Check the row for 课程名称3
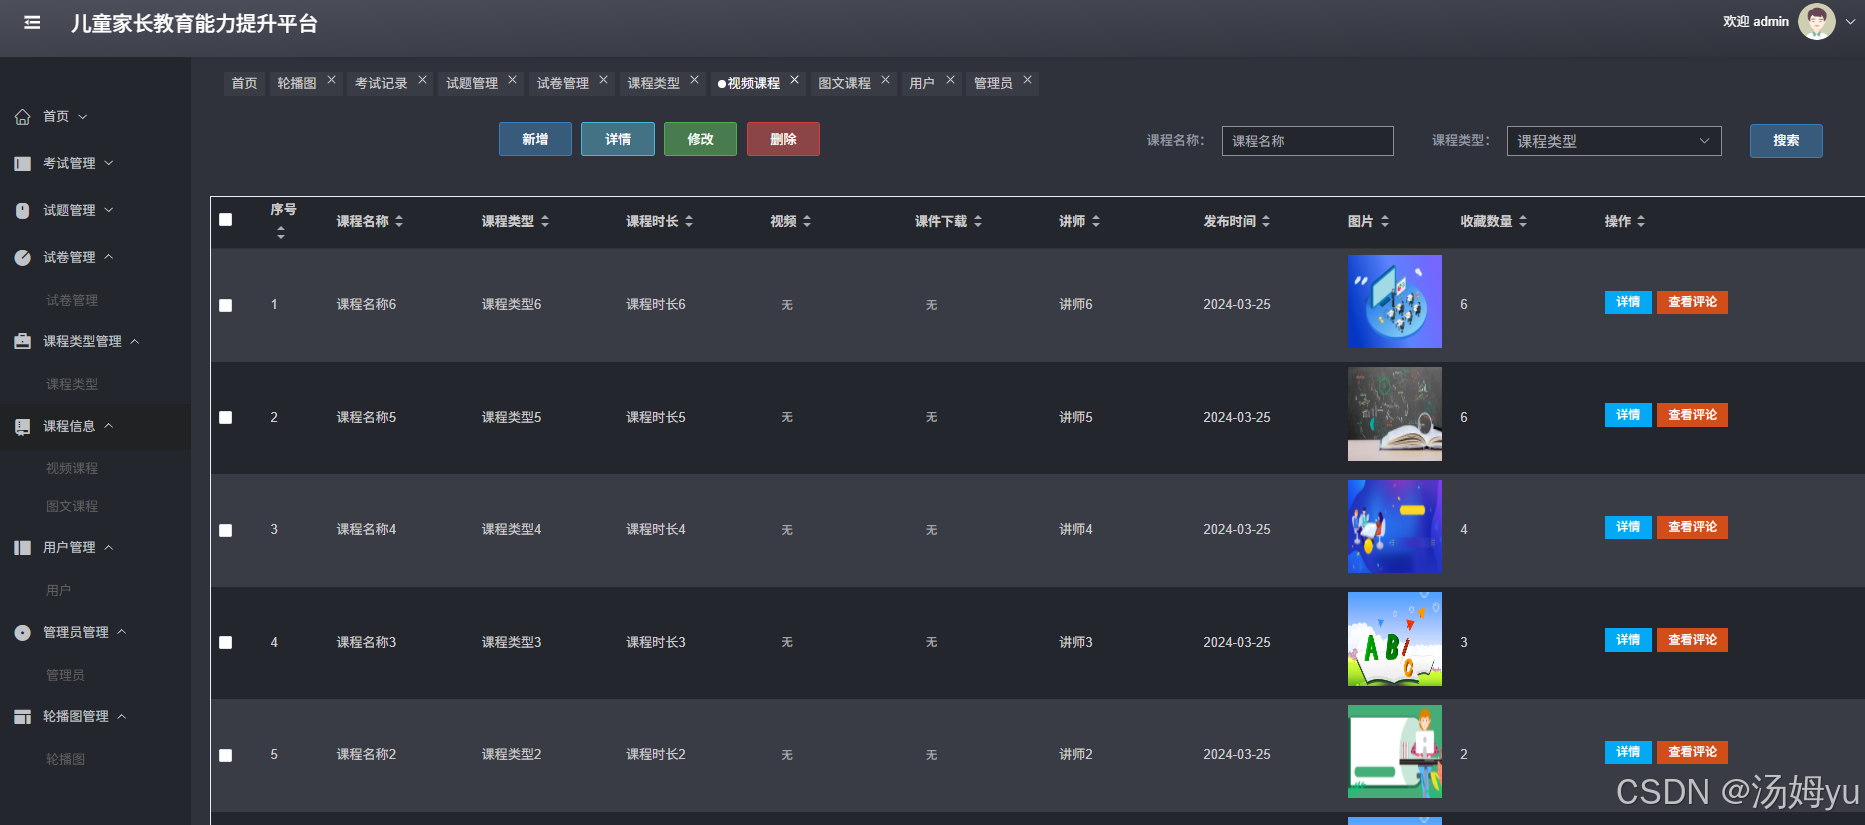 point(226,643)
